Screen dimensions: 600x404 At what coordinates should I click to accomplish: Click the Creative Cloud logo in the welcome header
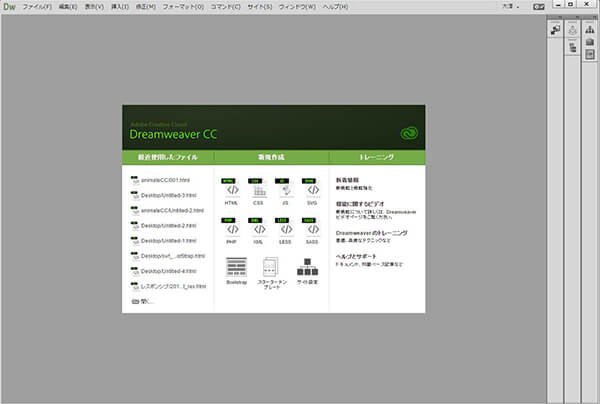pyautogui.click(x=409, y=133)
